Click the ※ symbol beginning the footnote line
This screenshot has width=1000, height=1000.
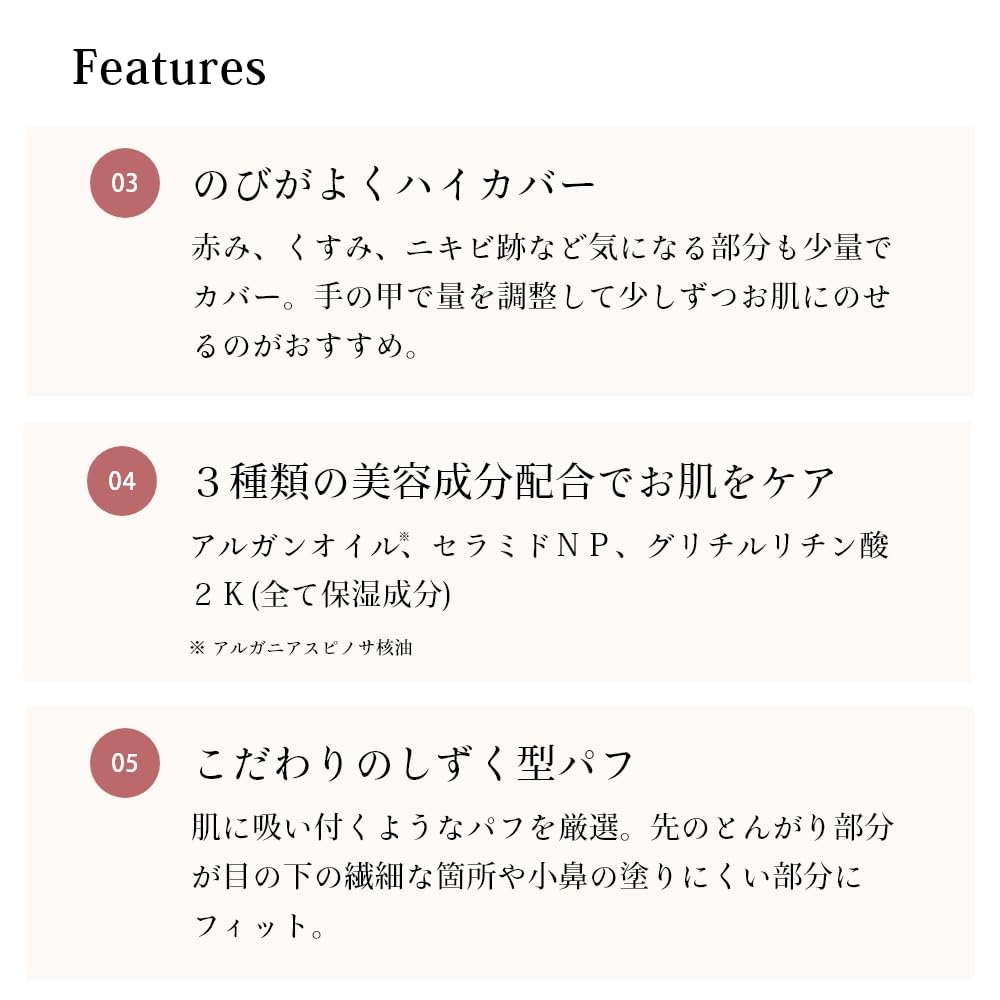tap(196, 647)
